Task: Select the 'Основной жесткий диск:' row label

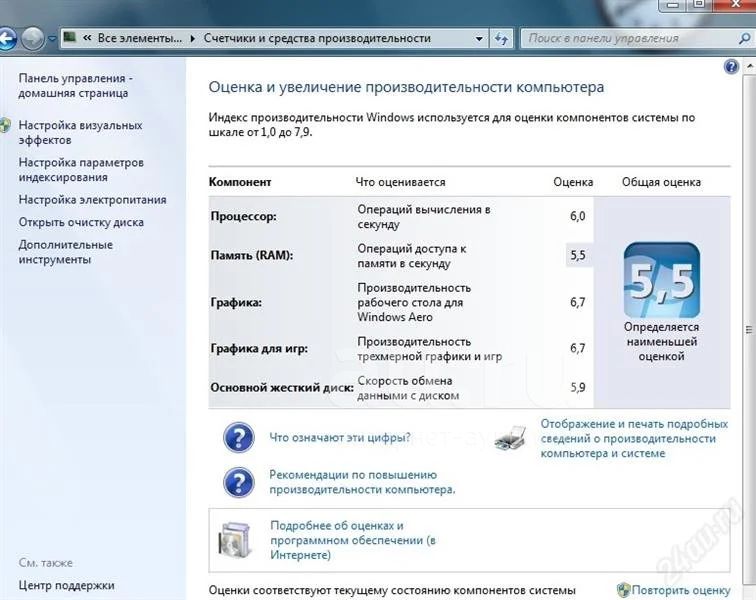Action: [x=282, y=387]
